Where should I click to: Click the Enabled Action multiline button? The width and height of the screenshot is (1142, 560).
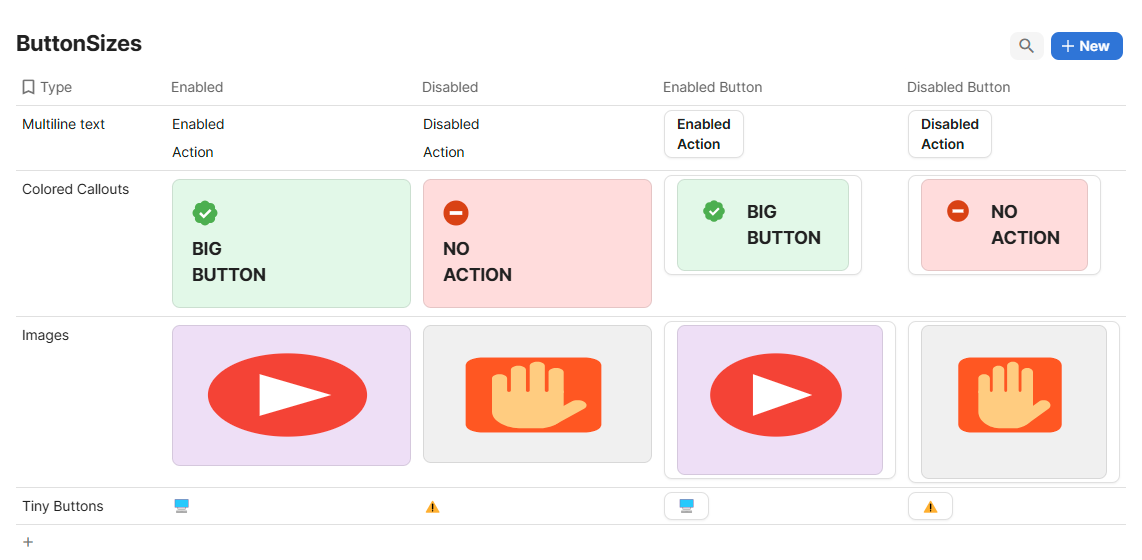click(x=704, y=134)
